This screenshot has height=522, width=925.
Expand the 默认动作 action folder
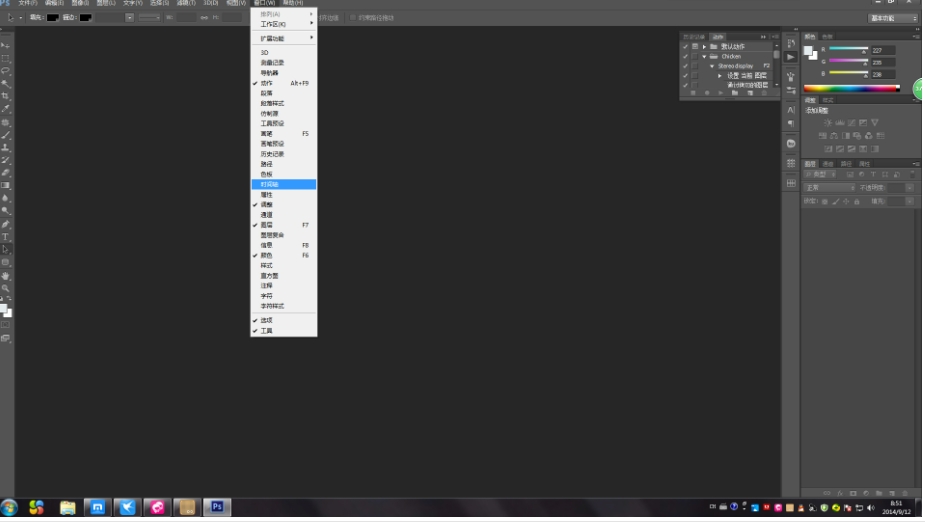(704, 47)
